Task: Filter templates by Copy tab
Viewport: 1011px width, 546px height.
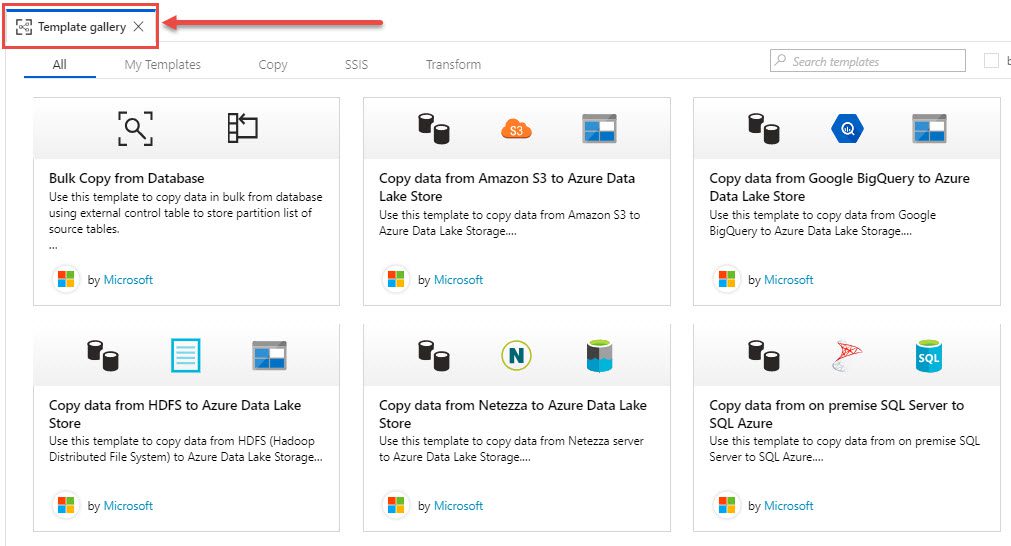Action: click(273, 64)
